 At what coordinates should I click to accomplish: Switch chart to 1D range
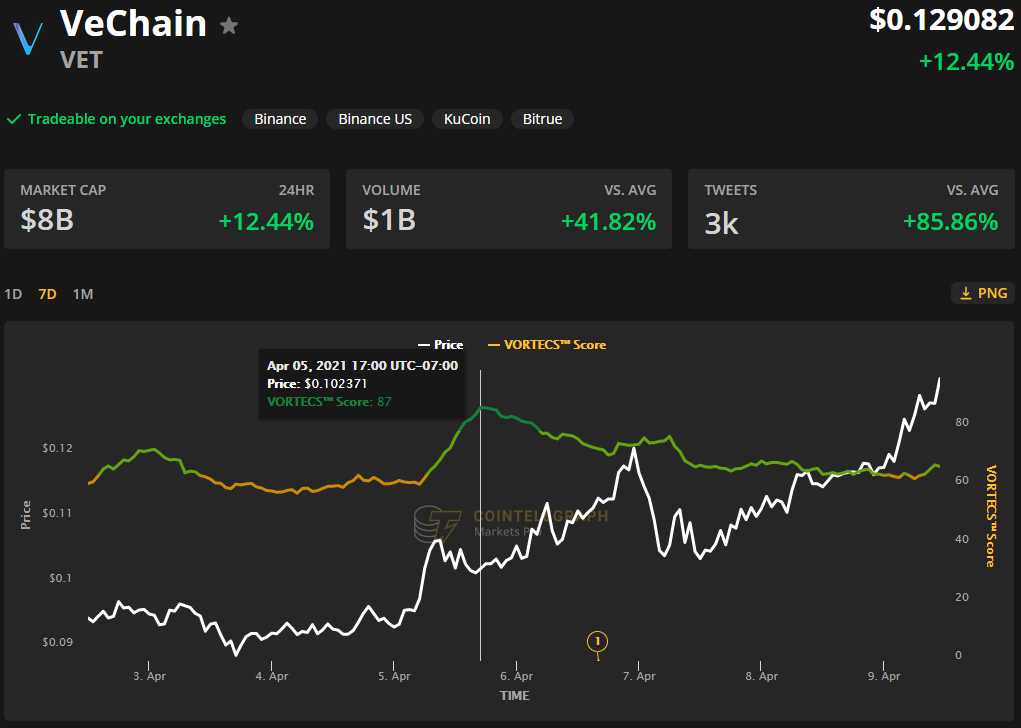tap(13, 294)
